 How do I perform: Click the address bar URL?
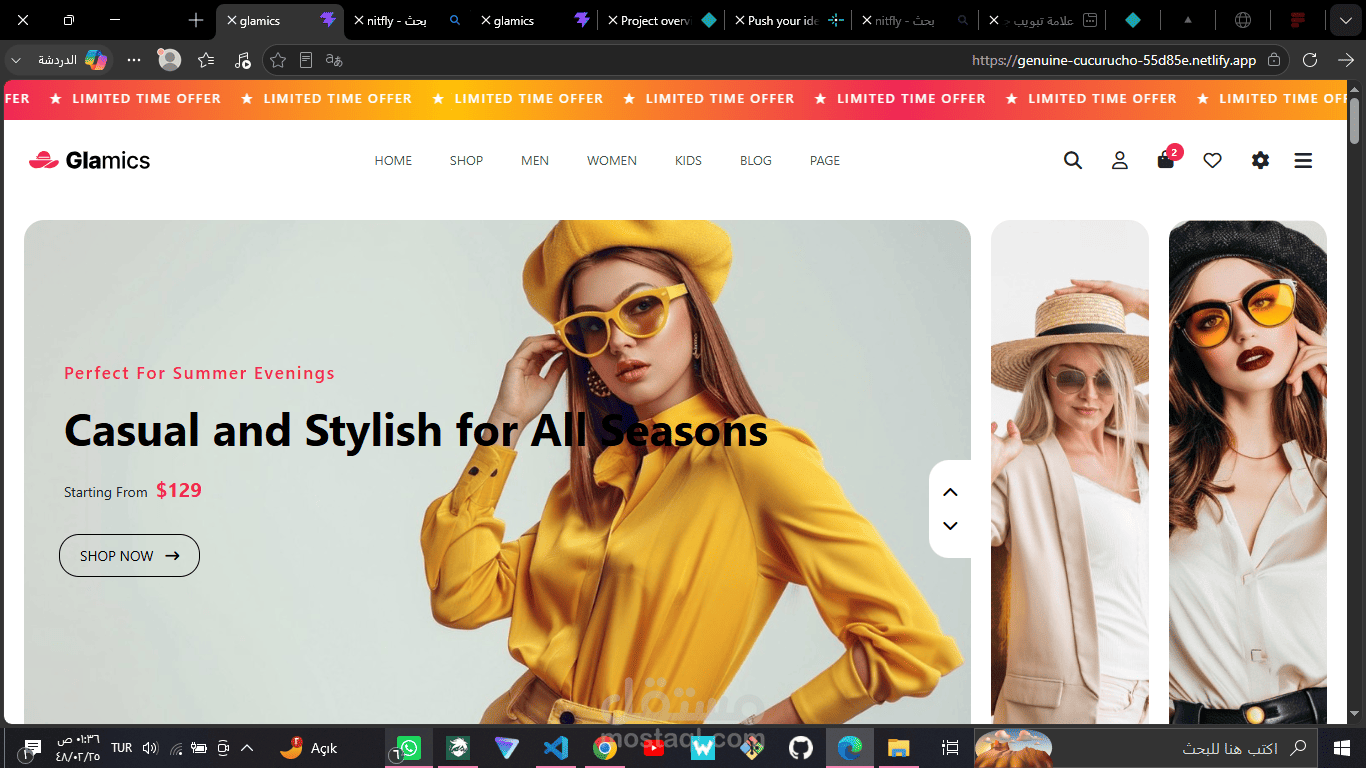click(1114, 60)
